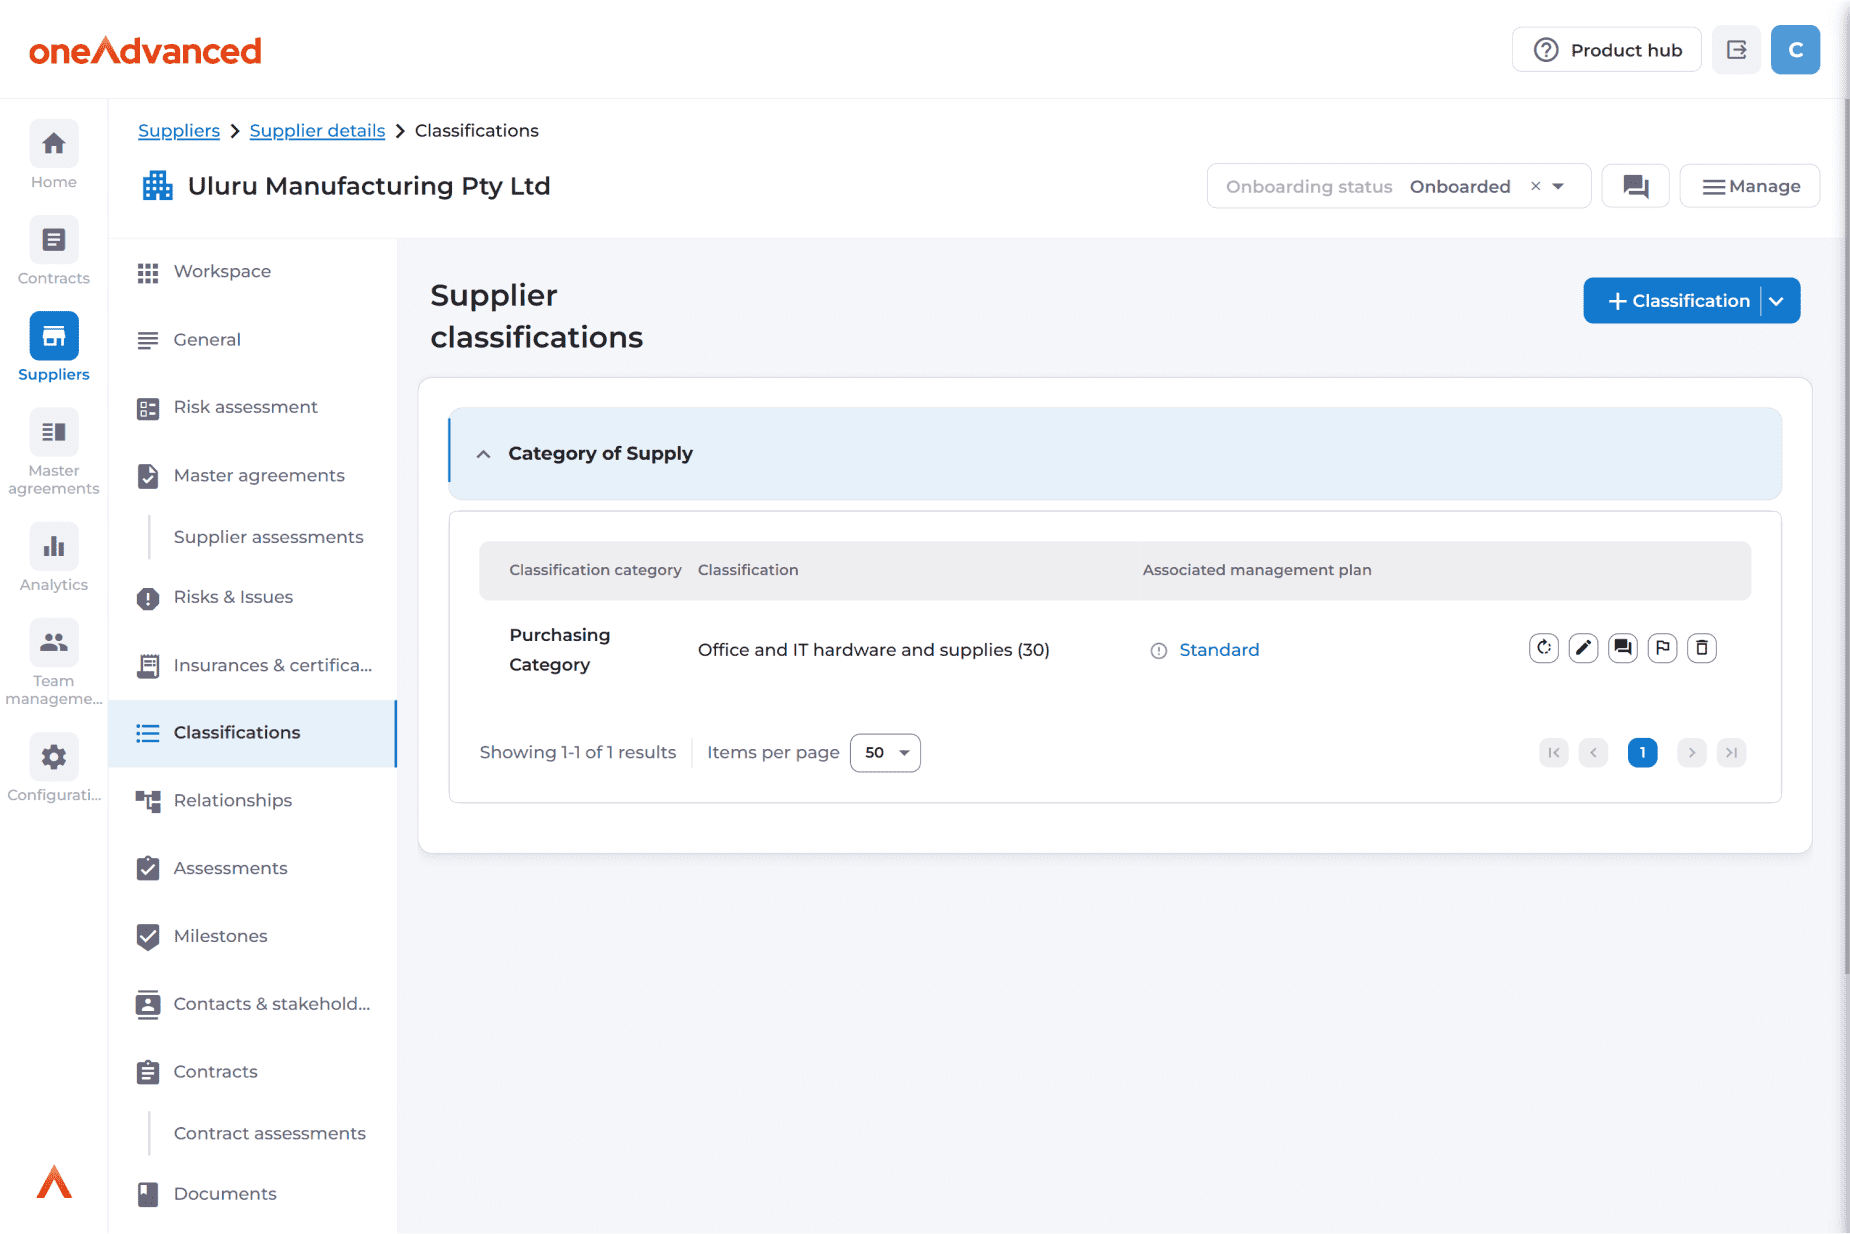
Task: Open comments icon in the classification row
Action: click(x=1622, y=648)
